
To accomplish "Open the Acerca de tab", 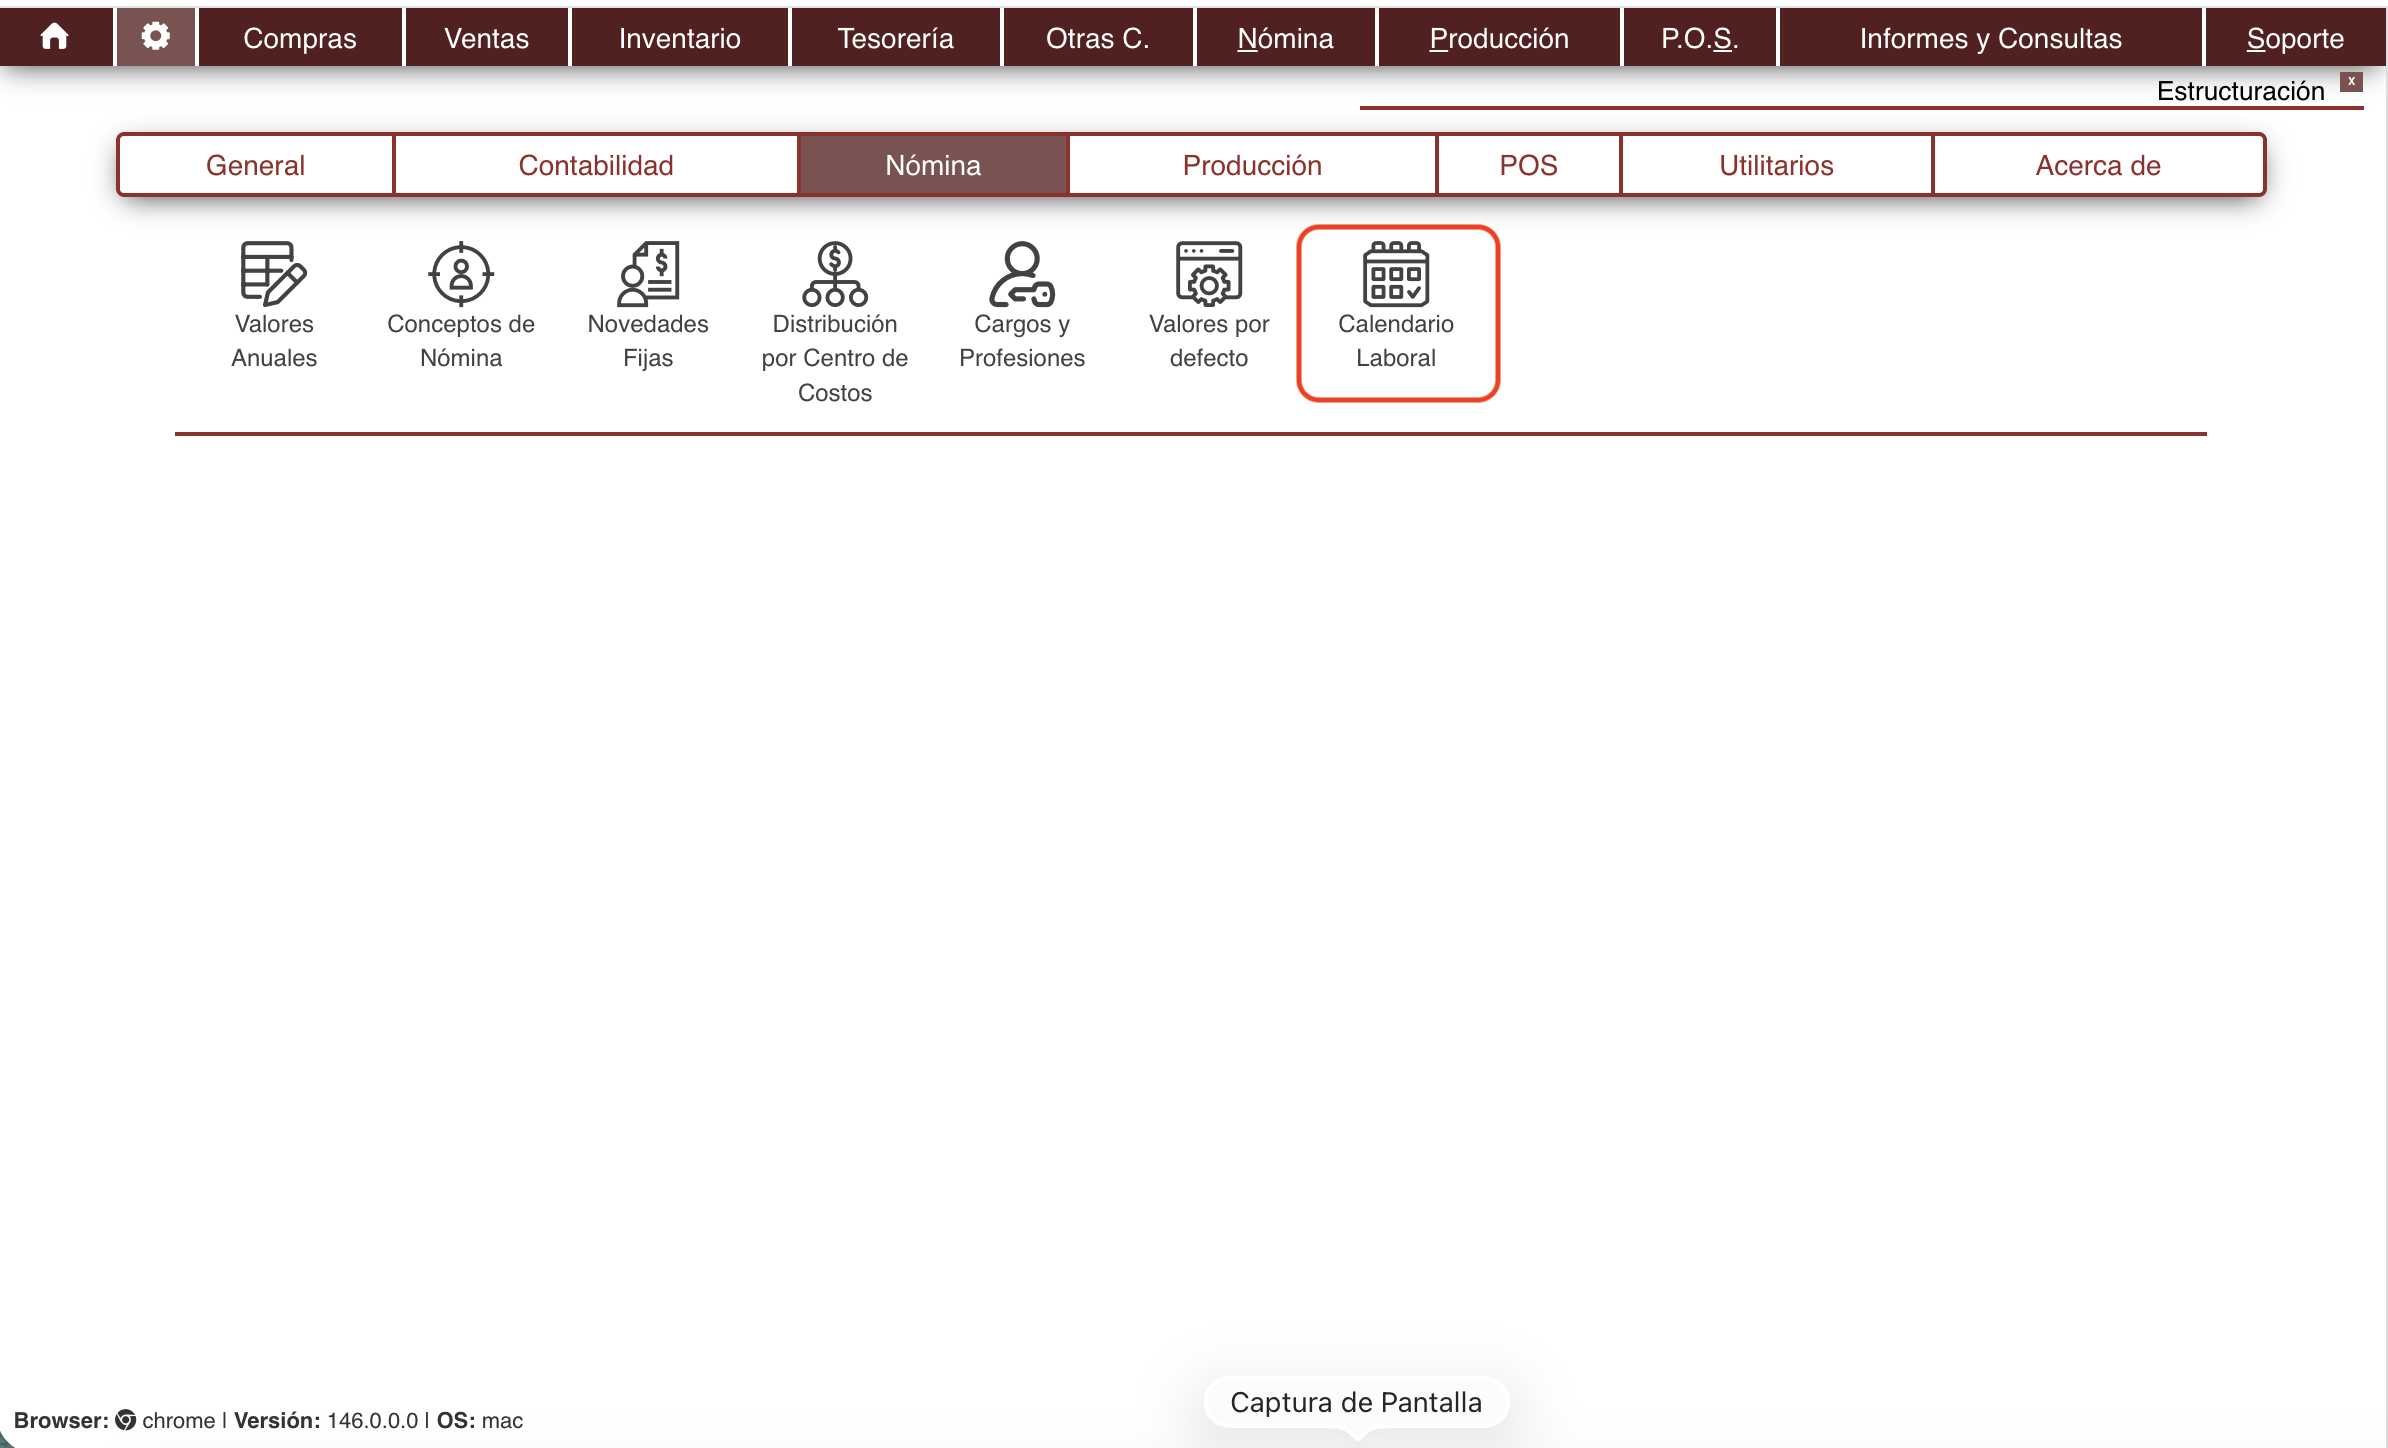I will (2097, 165).
